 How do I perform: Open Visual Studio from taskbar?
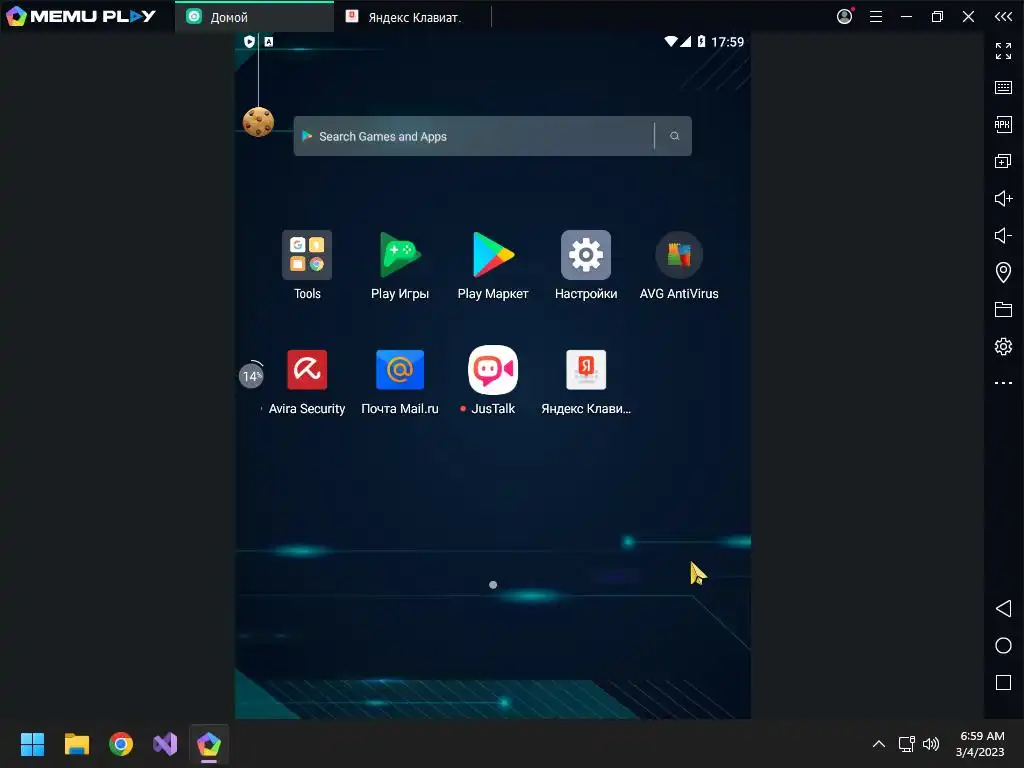(165, 744)
